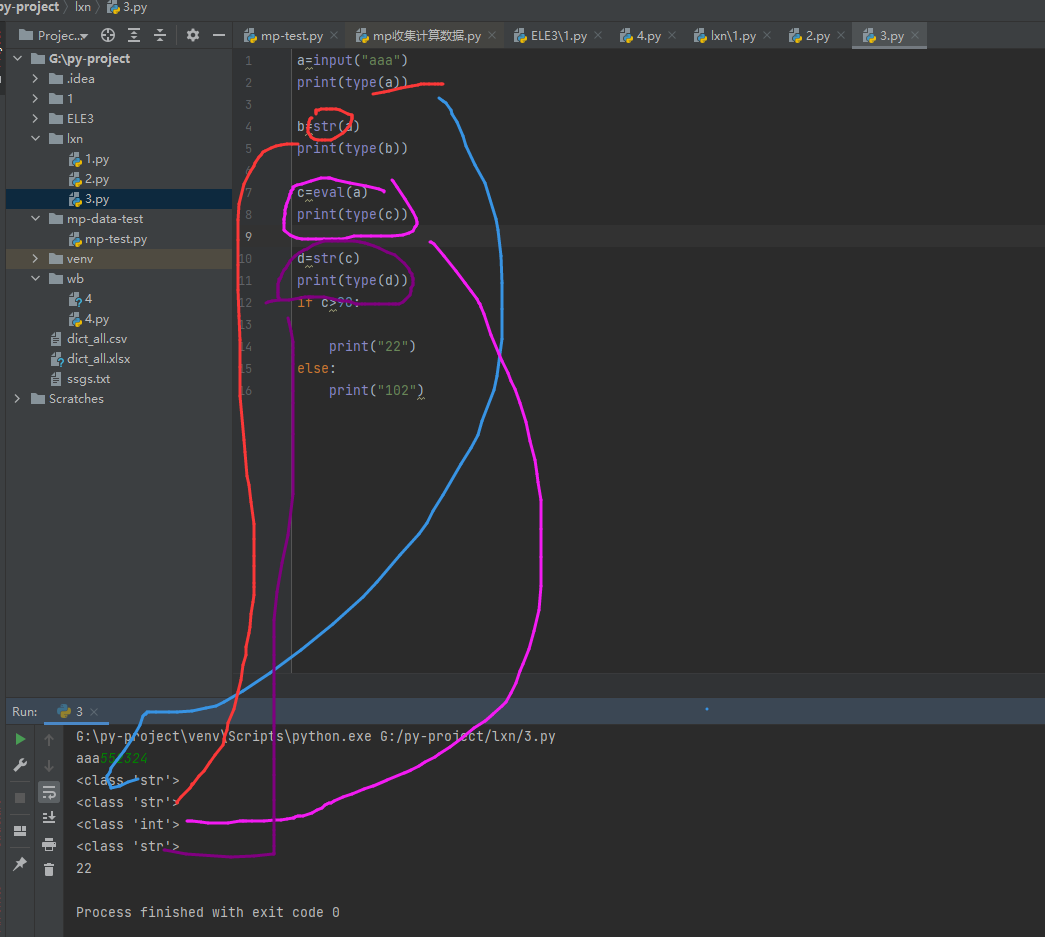1045x937 pixels.
Task: Expand the ELE3 folder
Action: [x=35, y=119]
